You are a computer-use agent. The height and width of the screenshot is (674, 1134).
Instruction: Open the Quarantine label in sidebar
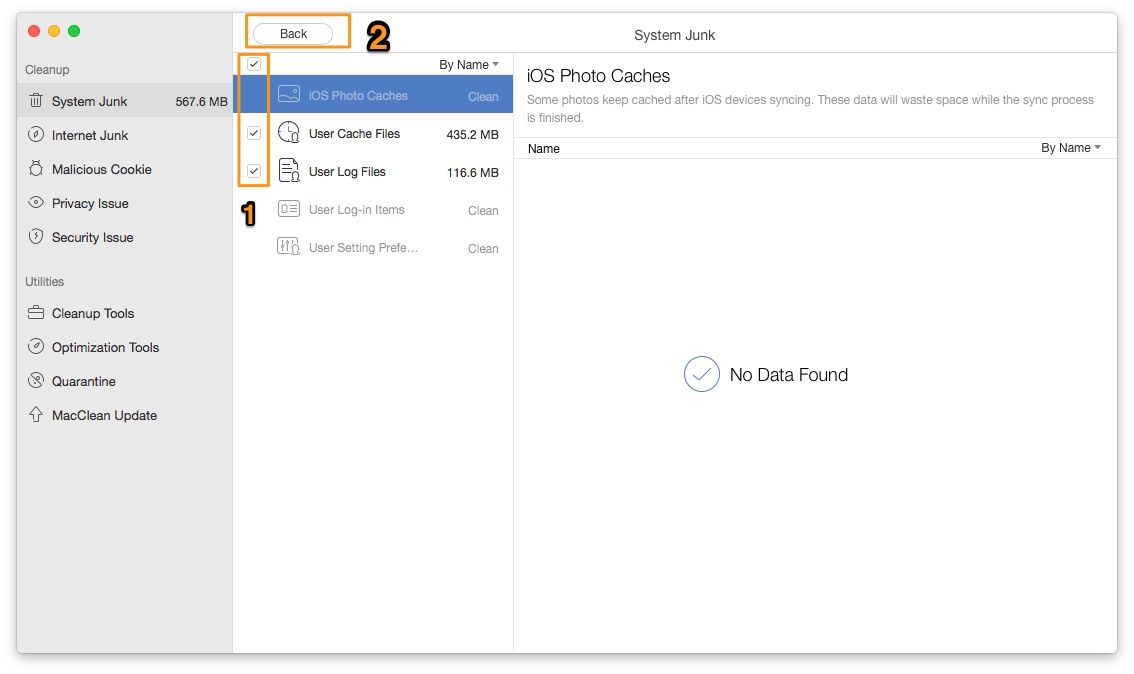[x=84, y=381]
